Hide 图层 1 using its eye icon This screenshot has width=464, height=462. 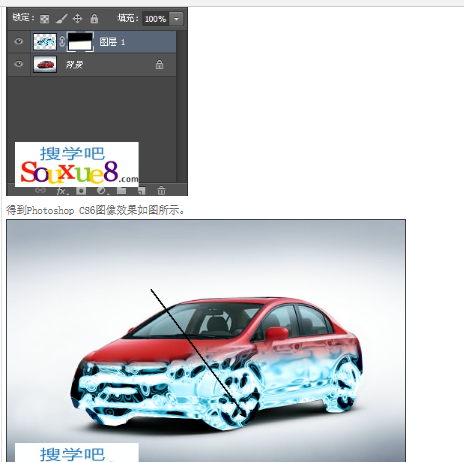point(19,41)
